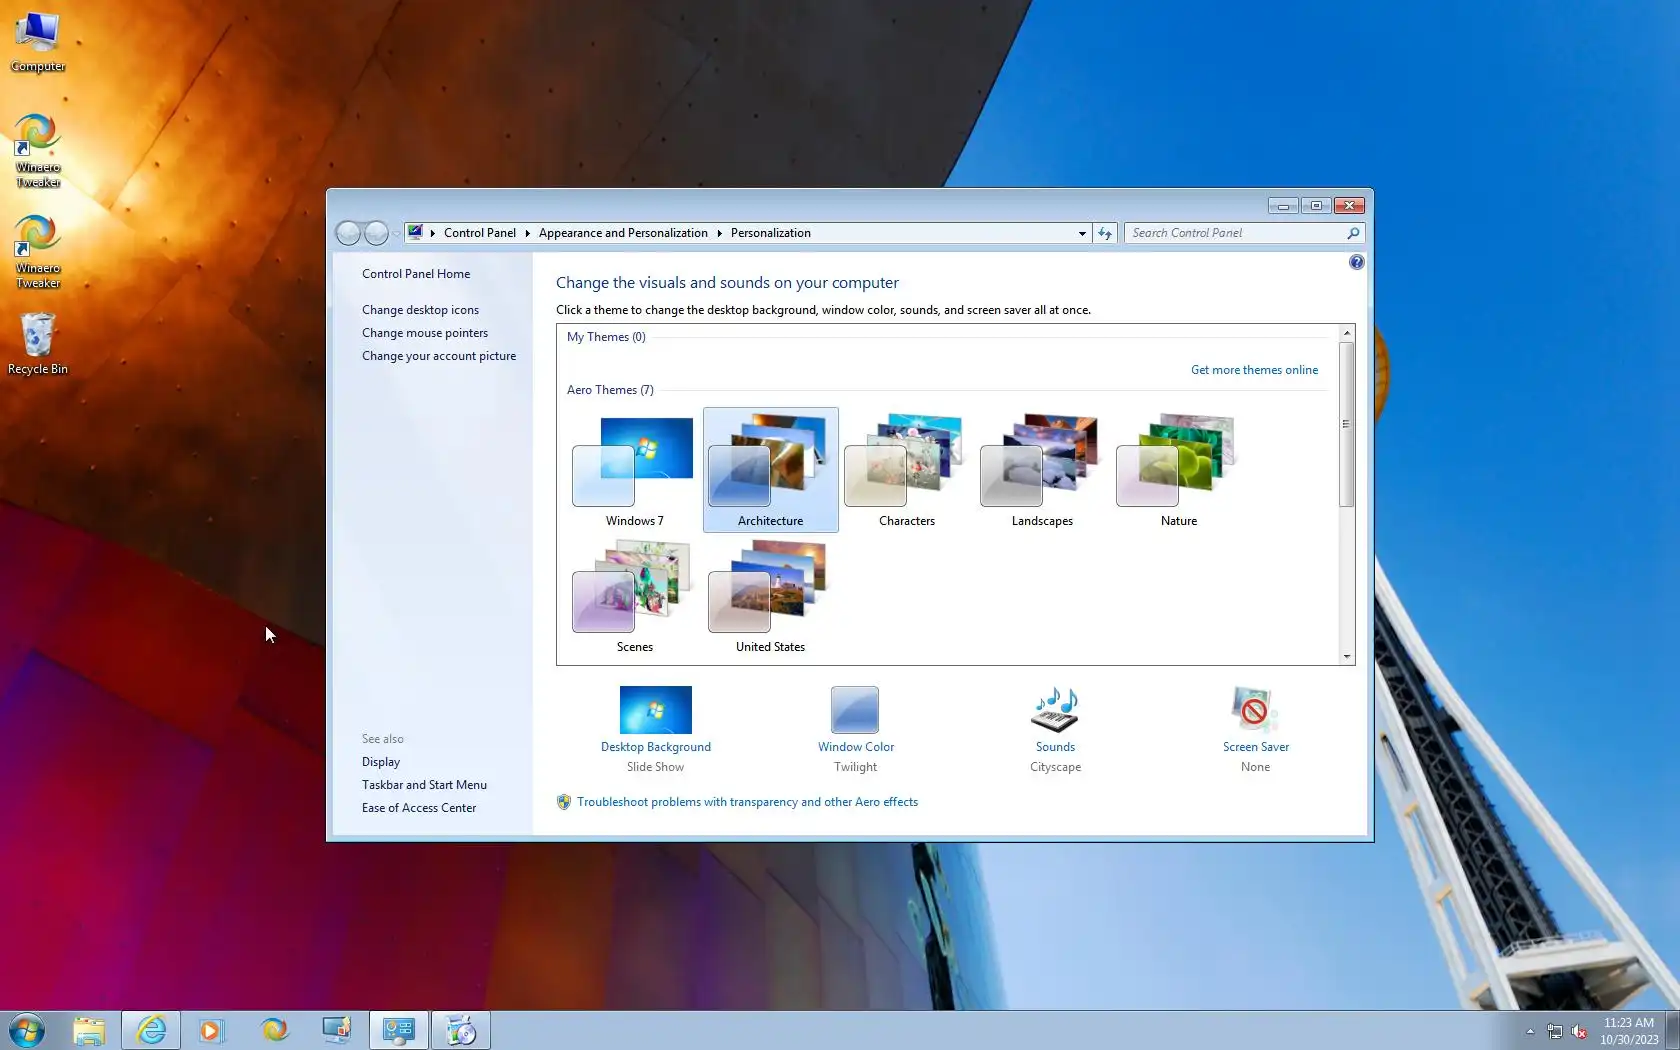Click in the Search Control Panel field
Viewport: 1680px width, 1050px height.
(1236, 233)
